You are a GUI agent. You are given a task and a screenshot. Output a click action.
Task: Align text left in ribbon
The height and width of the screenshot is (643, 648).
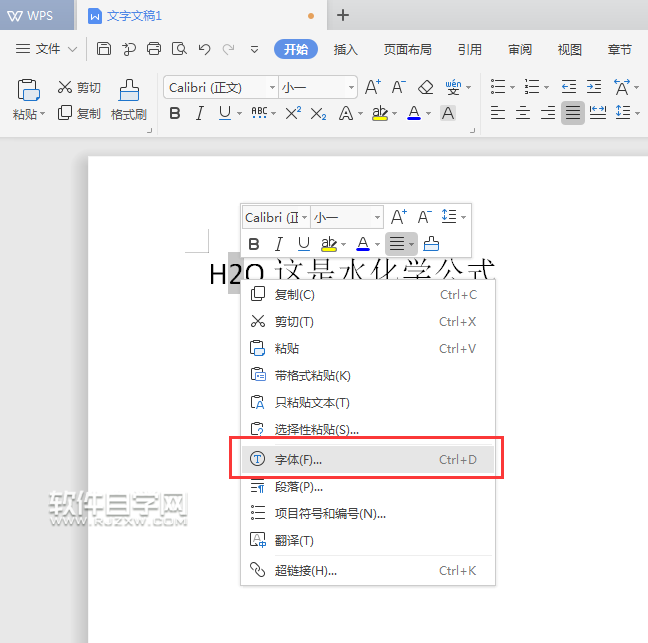pos(498,112)
